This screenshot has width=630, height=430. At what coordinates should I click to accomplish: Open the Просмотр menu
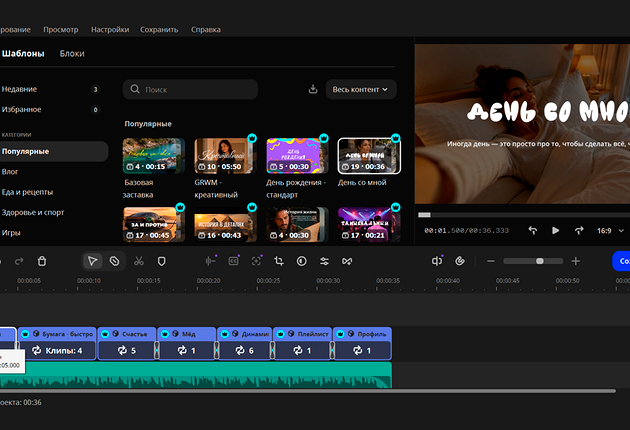click(x=61, y=30)
